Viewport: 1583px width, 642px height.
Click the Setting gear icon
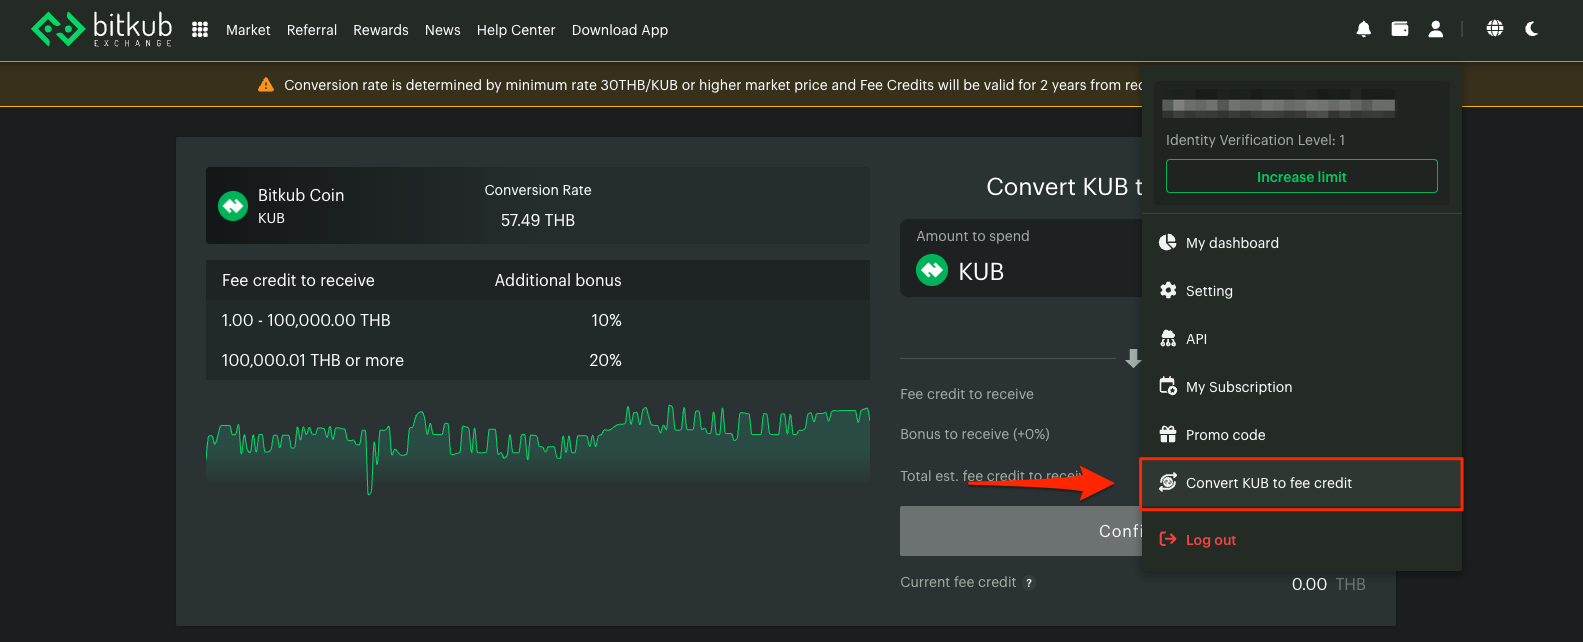[1167, 290]
